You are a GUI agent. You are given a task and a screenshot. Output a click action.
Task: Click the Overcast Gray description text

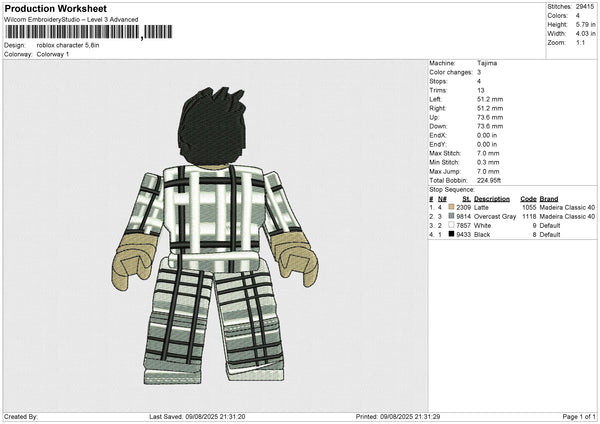[495, 217]
